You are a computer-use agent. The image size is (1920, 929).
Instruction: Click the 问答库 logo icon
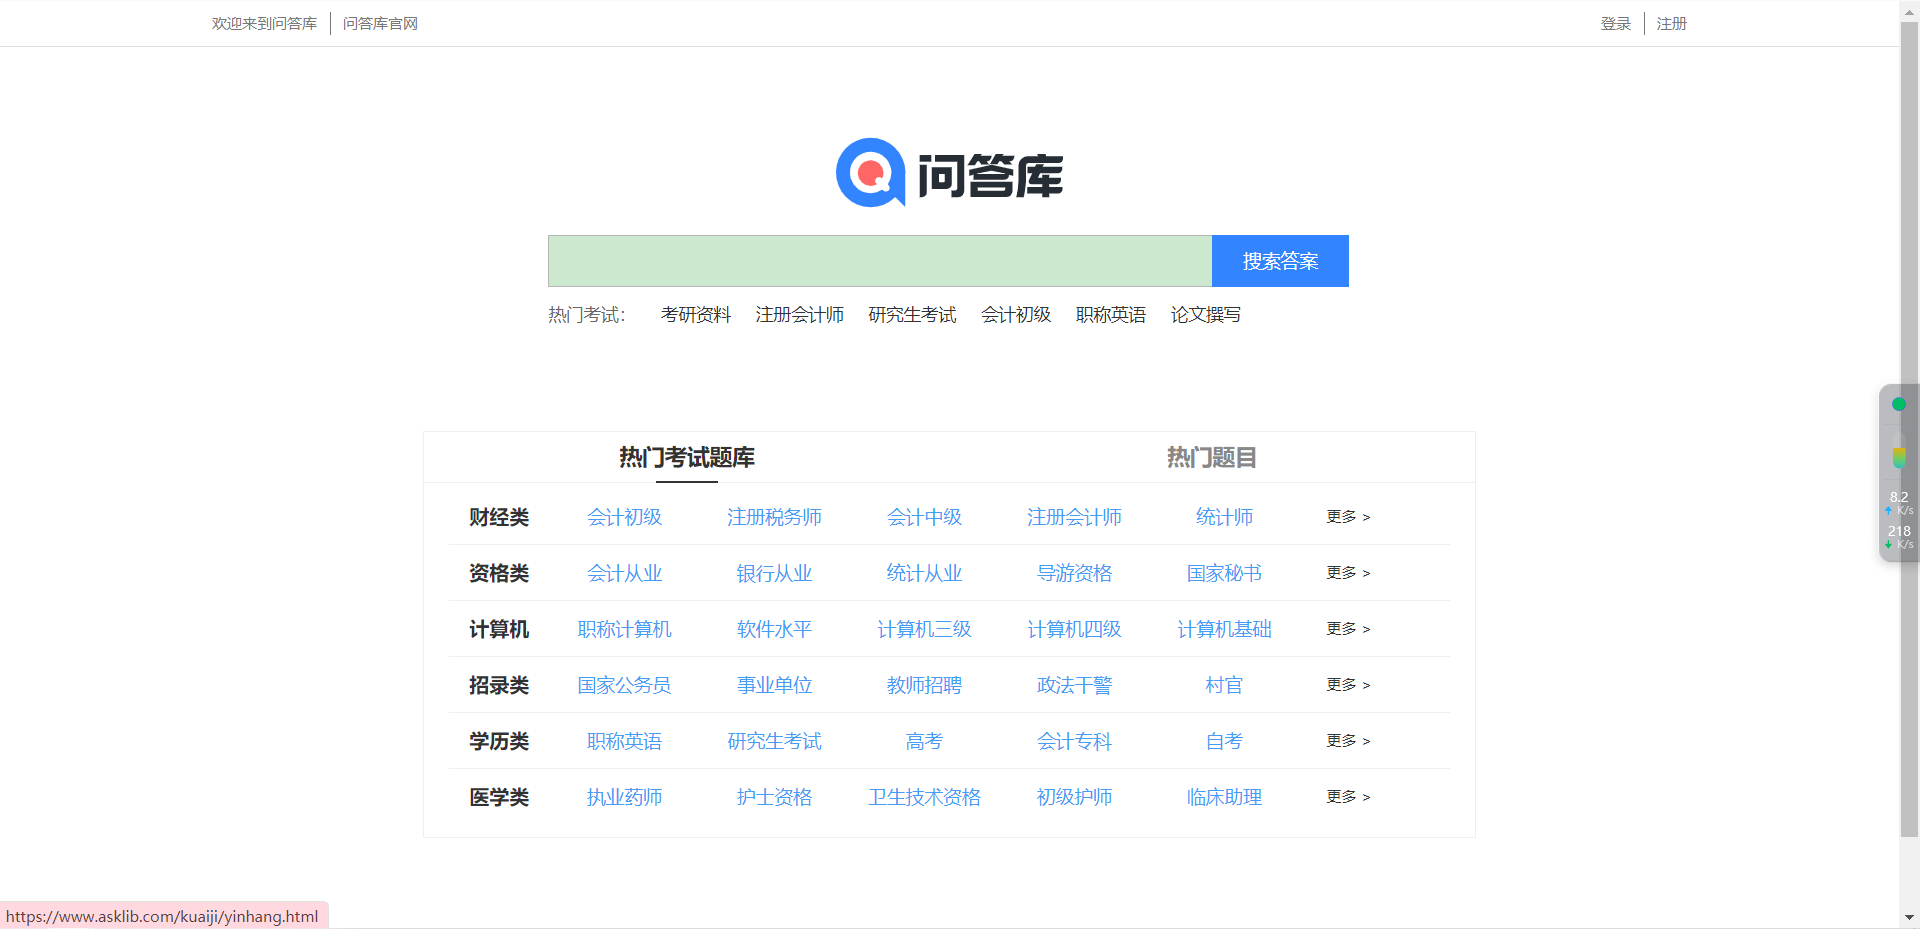coord(870,173)
